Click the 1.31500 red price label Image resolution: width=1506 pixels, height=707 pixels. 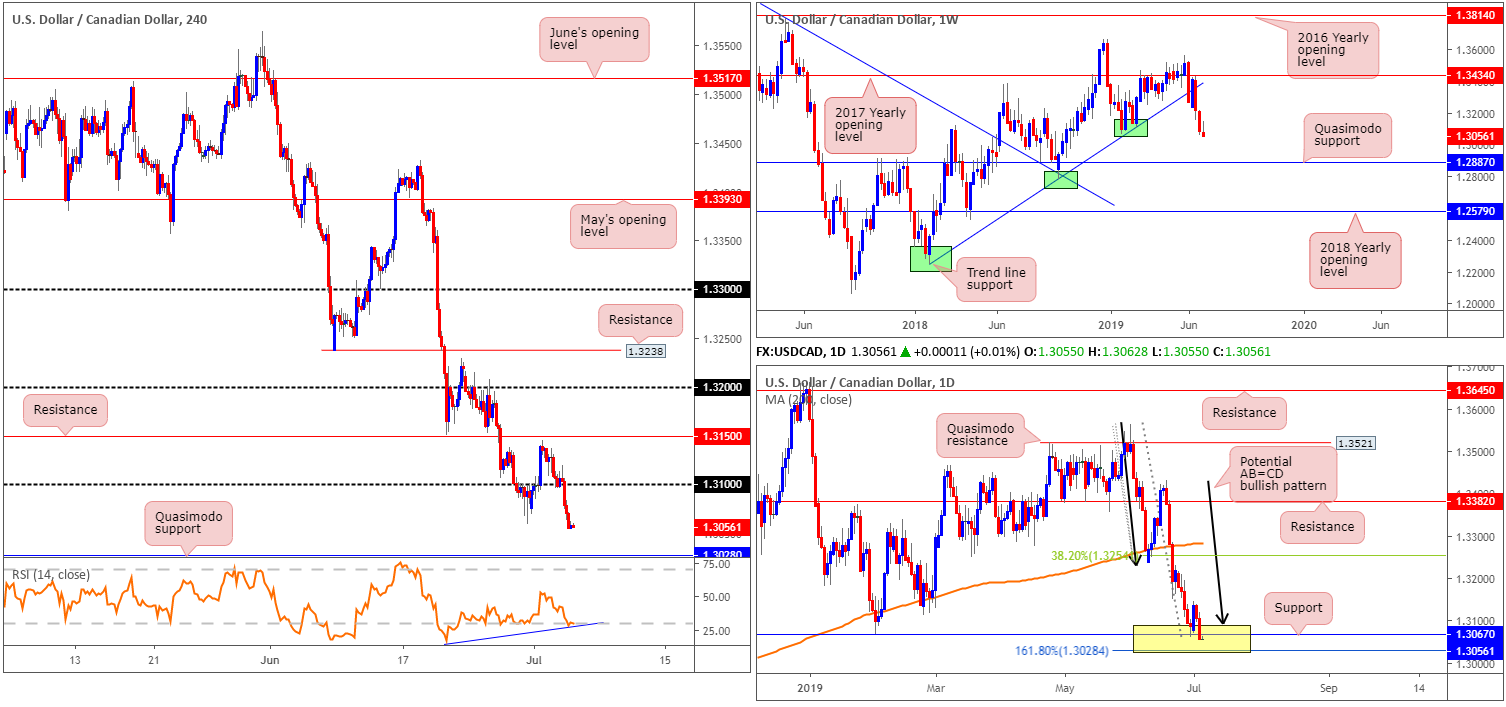[720, 436]
